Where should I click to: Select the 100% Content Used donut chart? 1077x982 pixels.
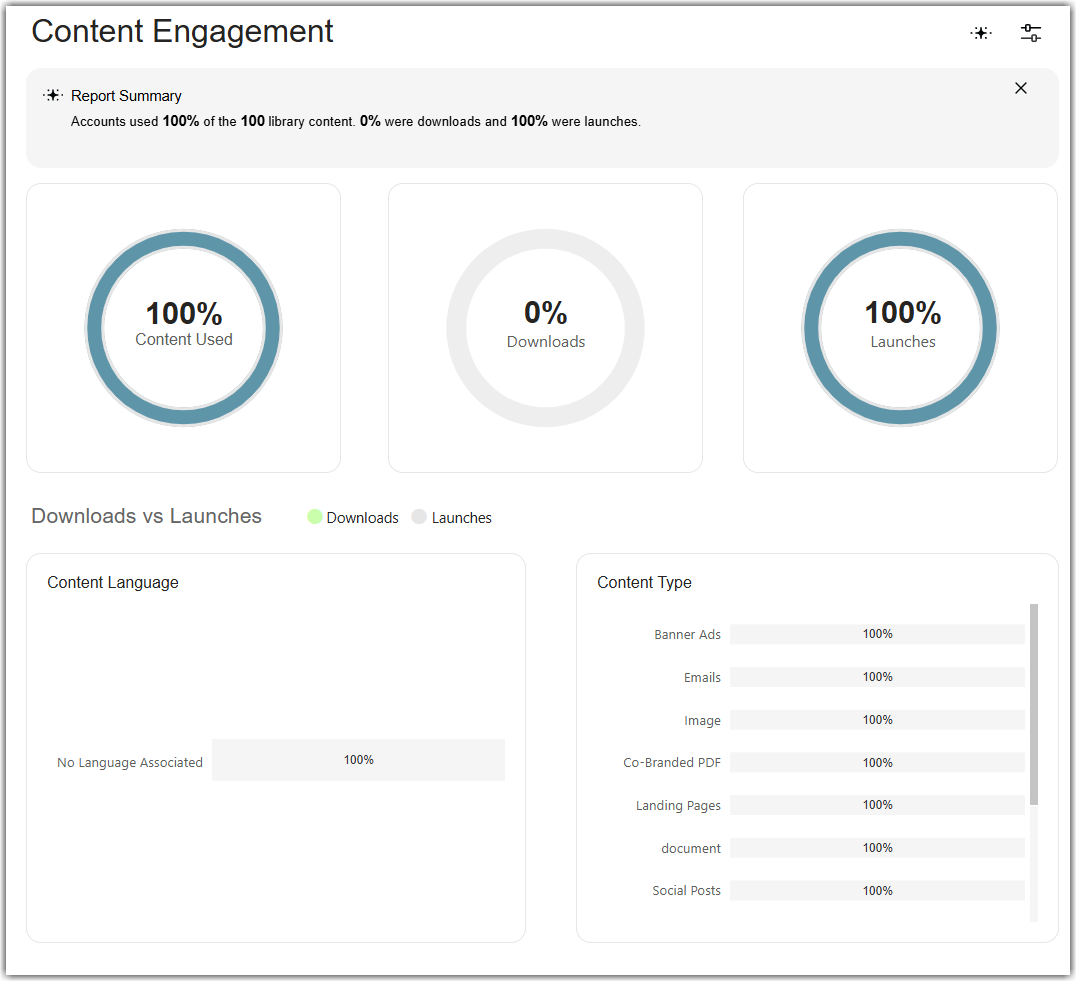point(183,328)
